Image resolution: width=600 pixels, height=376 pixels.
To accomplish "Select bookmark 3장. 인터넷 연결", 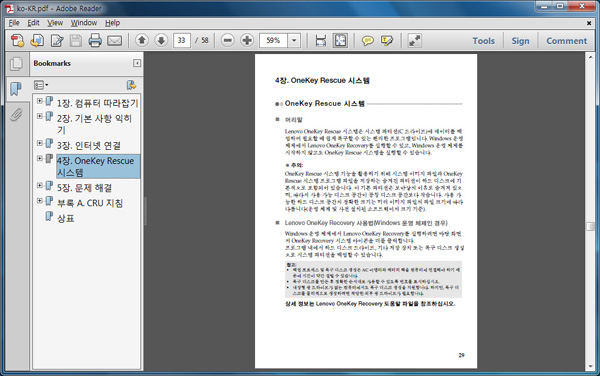I will pyautogui.click(x=89, y=145).
